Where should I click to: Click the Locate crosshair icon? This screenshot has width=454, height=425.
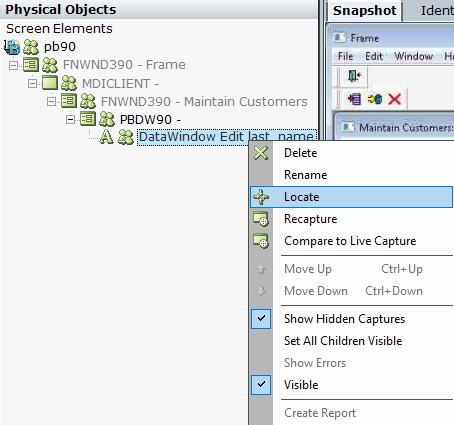[x=261, y=197]
